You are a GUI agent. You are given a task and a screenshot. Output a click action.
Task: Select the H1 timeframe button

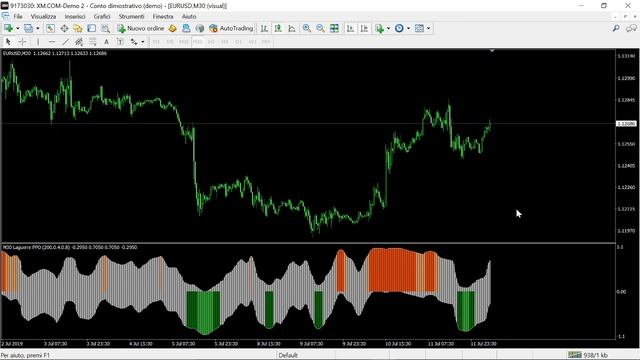pos(211,42)
